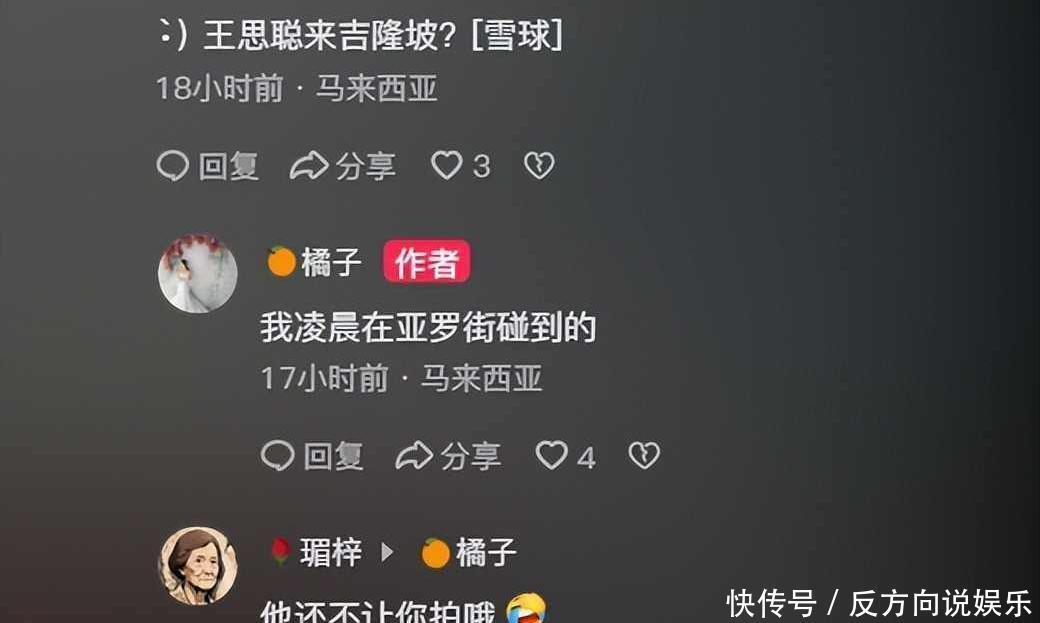Tap share arrow under 橘子's comment
The width and height of the screenshot is (1040, 623).
coord(414,455)
